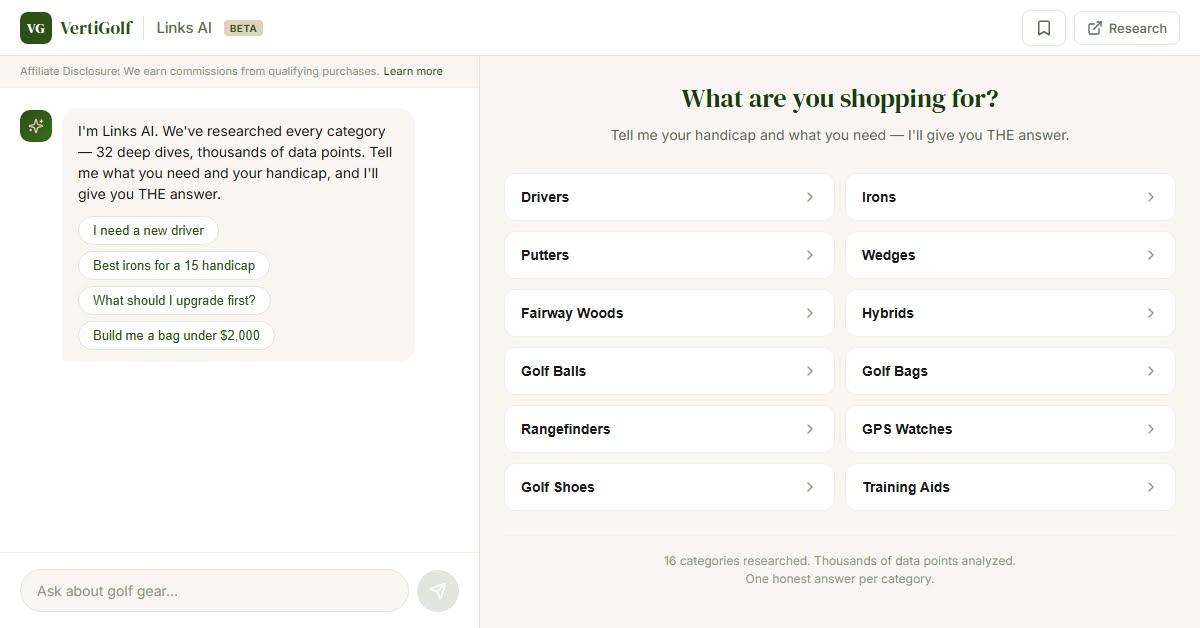This screenshot has height=628, width=1200.
Task: Open the Hybrids category
Action: coord(1010,313)
